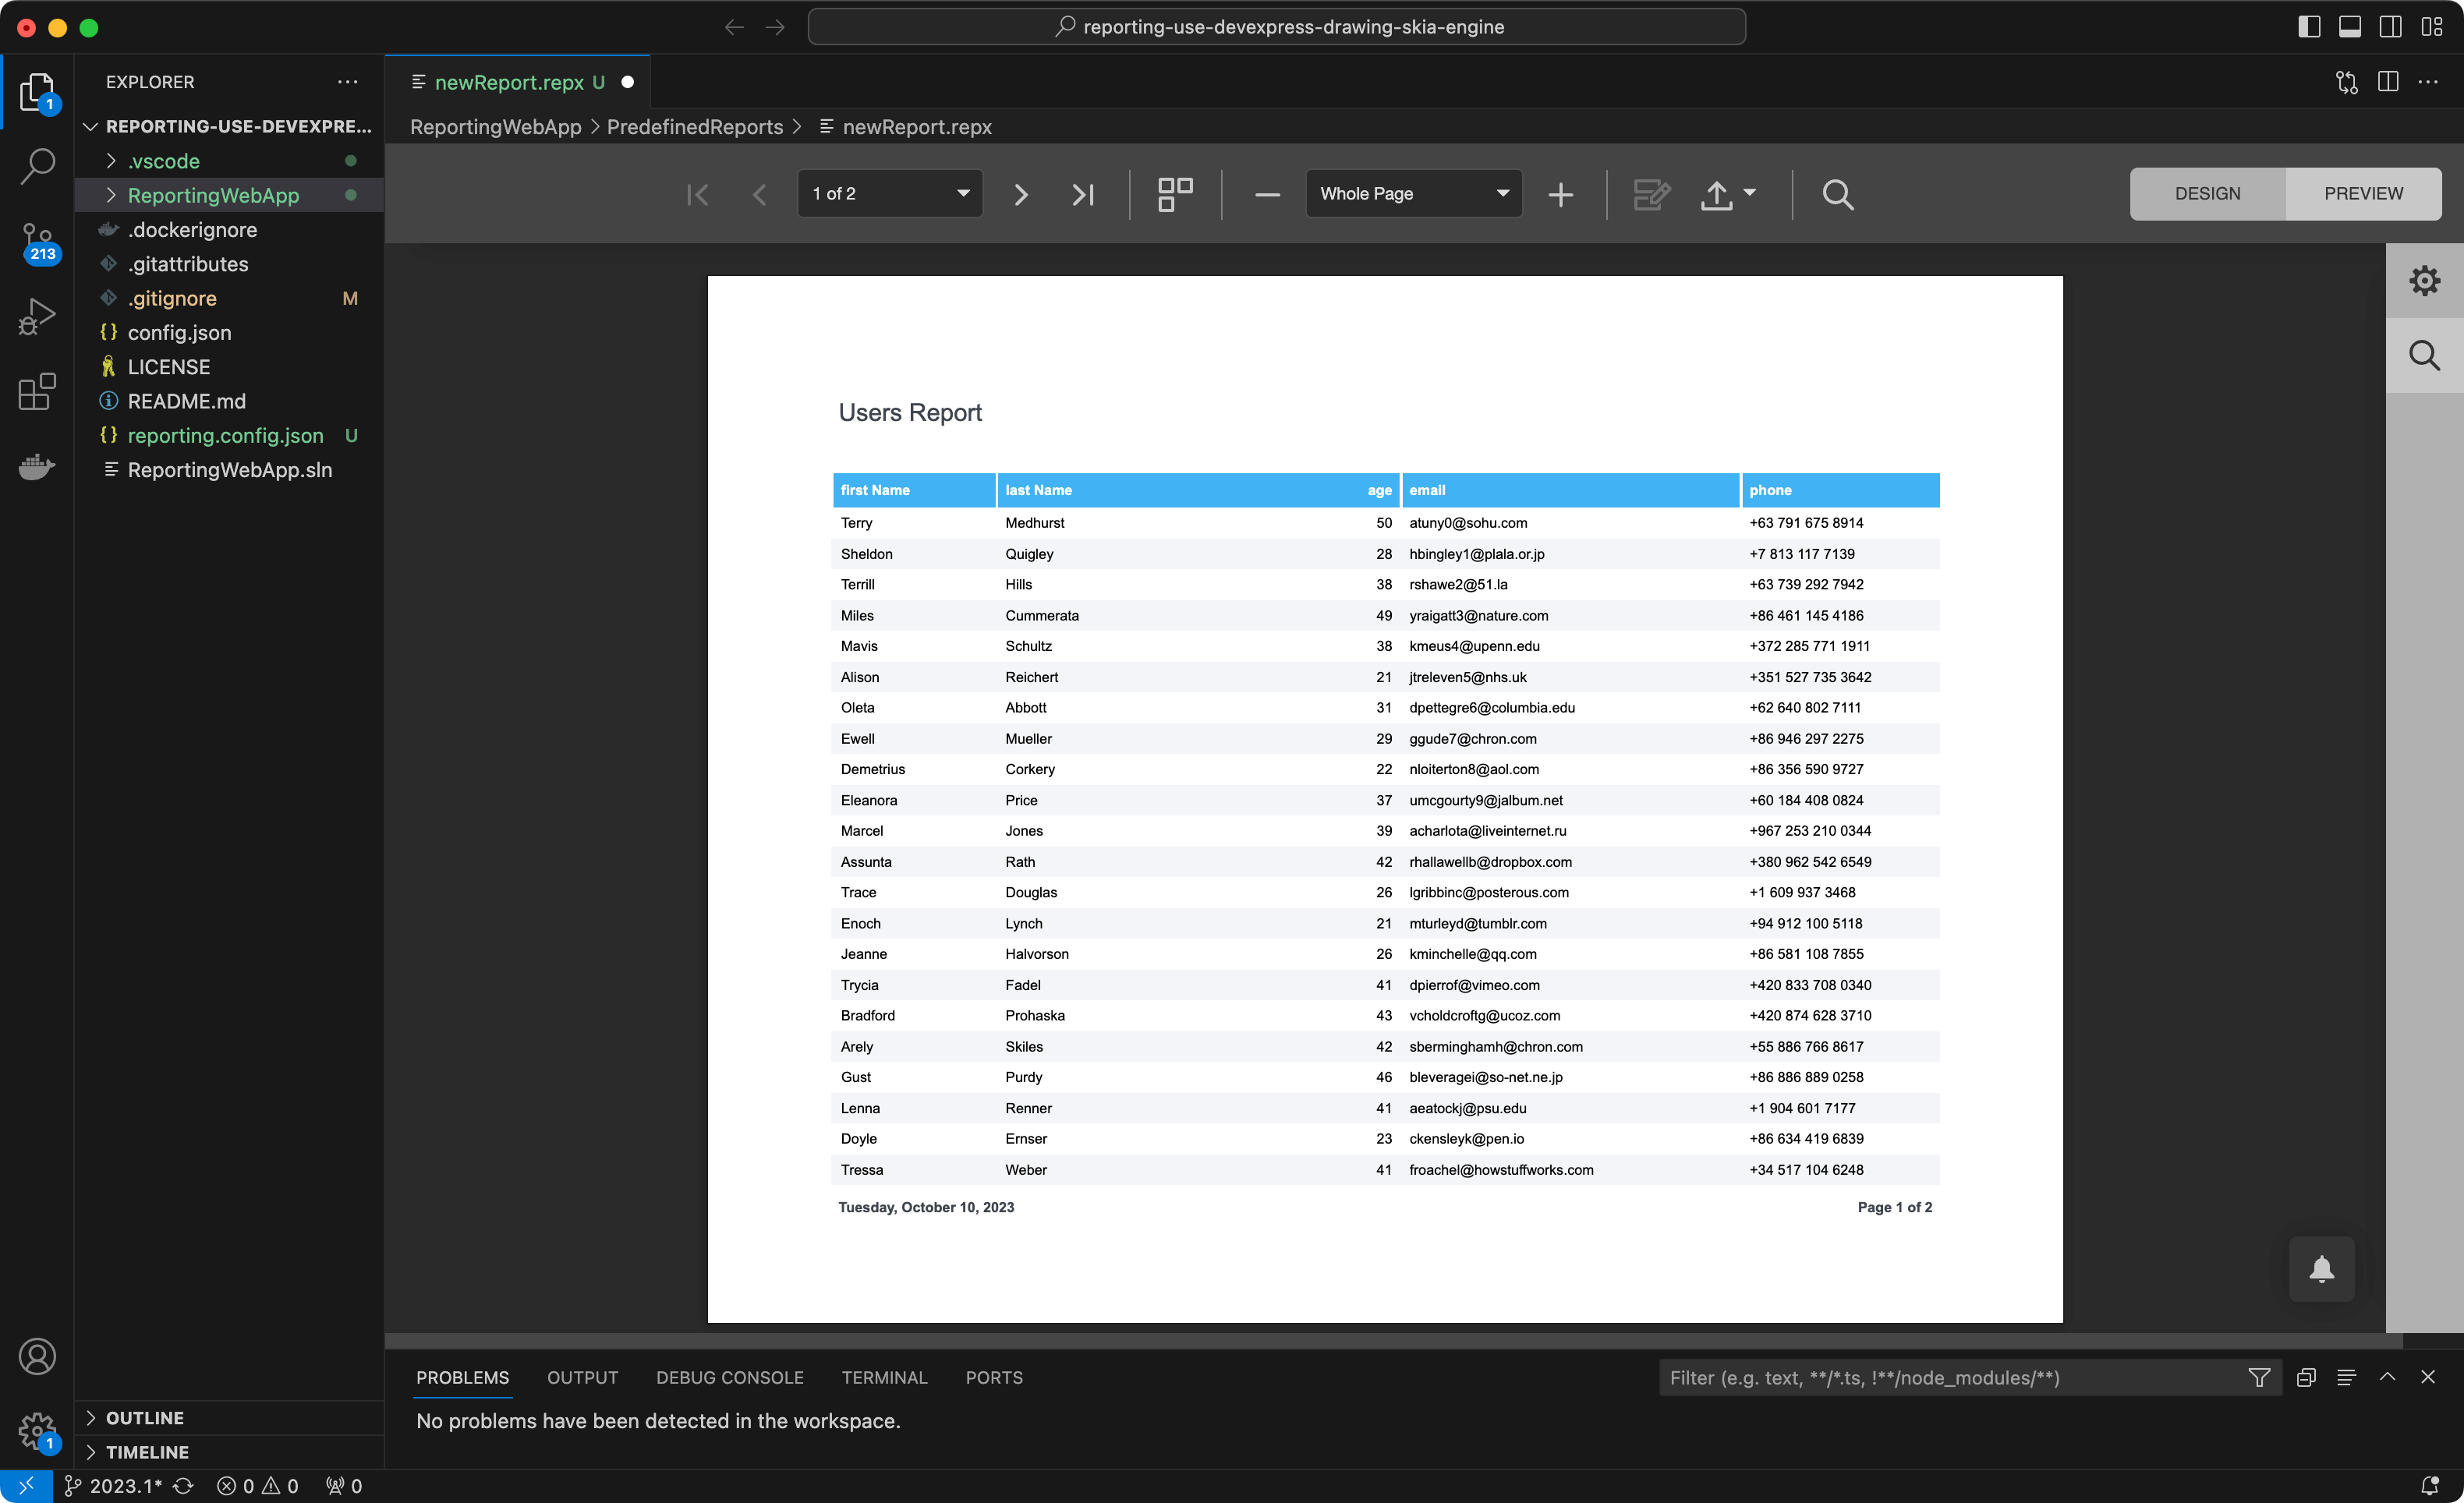Click the search icon in toolbar
Screen dimensions: 2464x1503
click(x=1836, y=193)
